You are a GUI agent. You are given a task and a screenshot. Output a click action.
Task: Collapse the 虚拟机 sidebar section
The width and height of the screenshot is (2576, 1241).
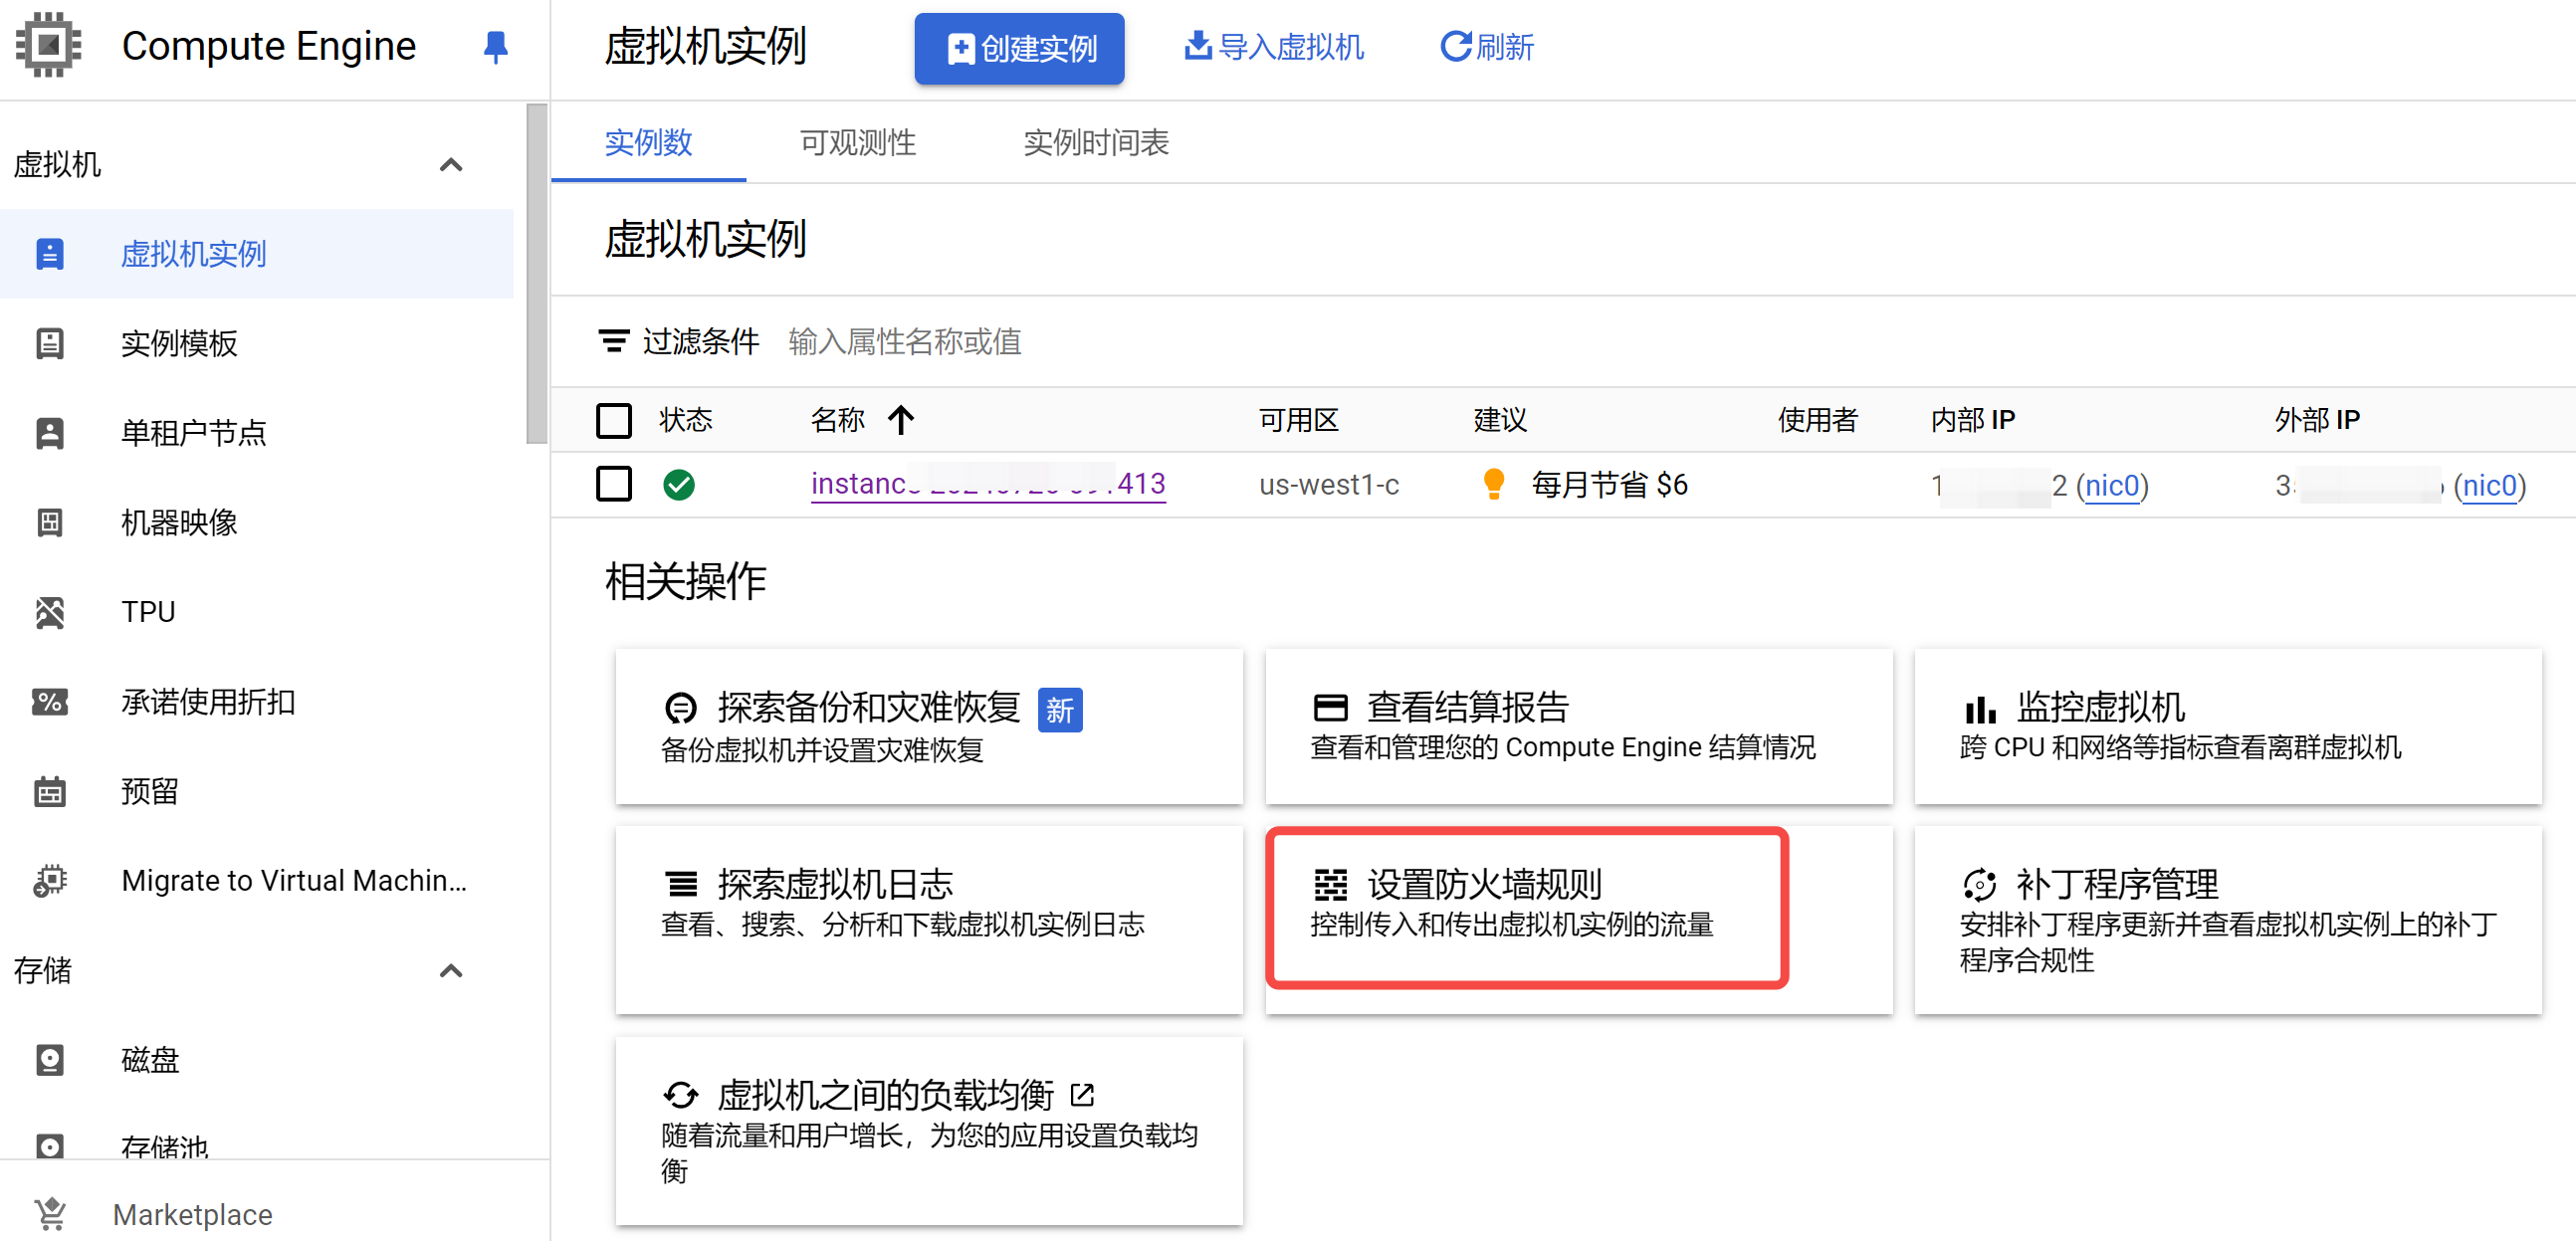tap(451, 165)
